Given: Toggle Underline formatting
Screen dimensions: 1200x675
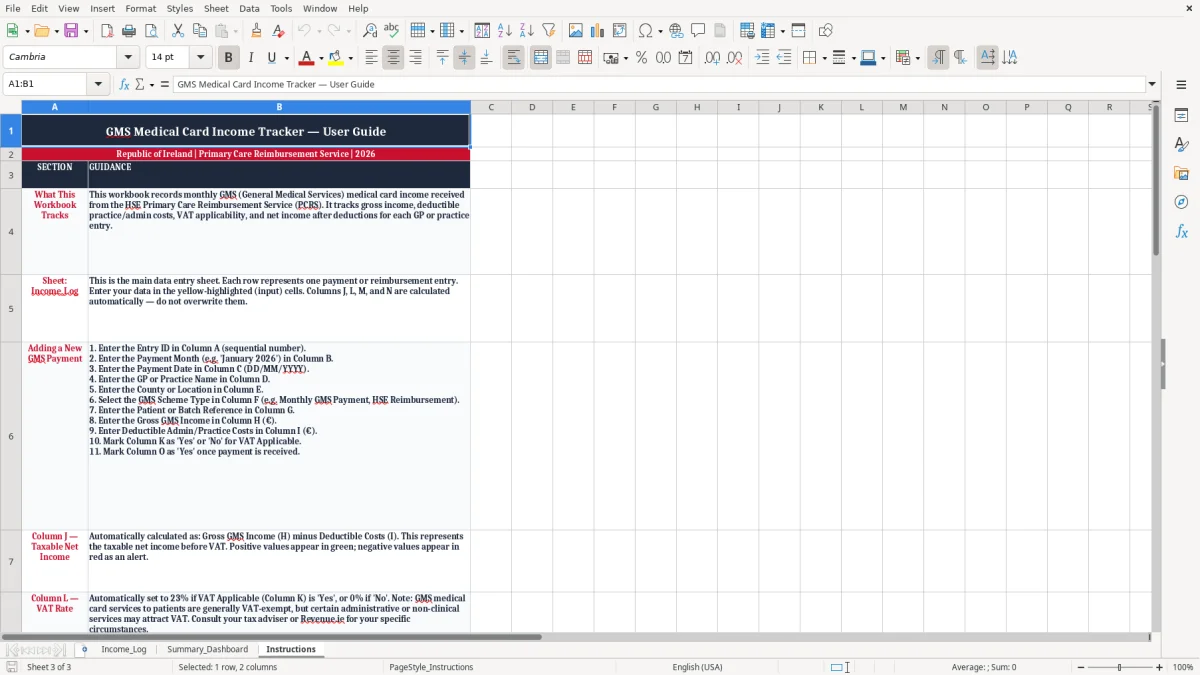Looking at the screenshot, I should click(x=271, y=58).
